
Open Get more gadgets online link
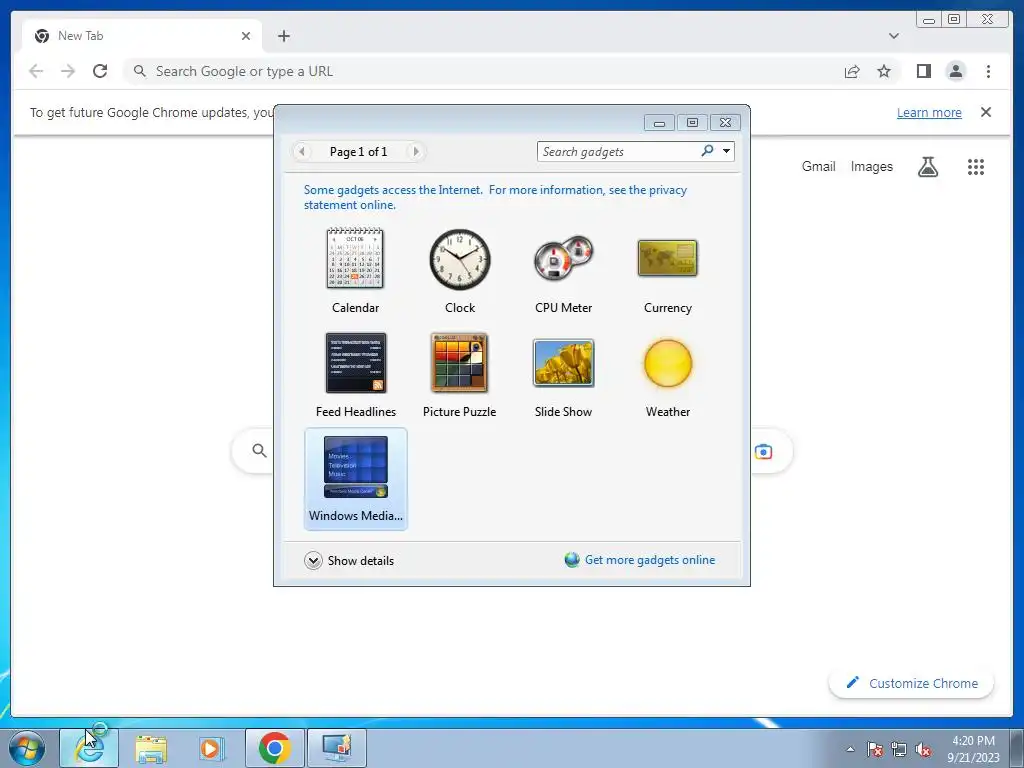(x=640, y=560)
